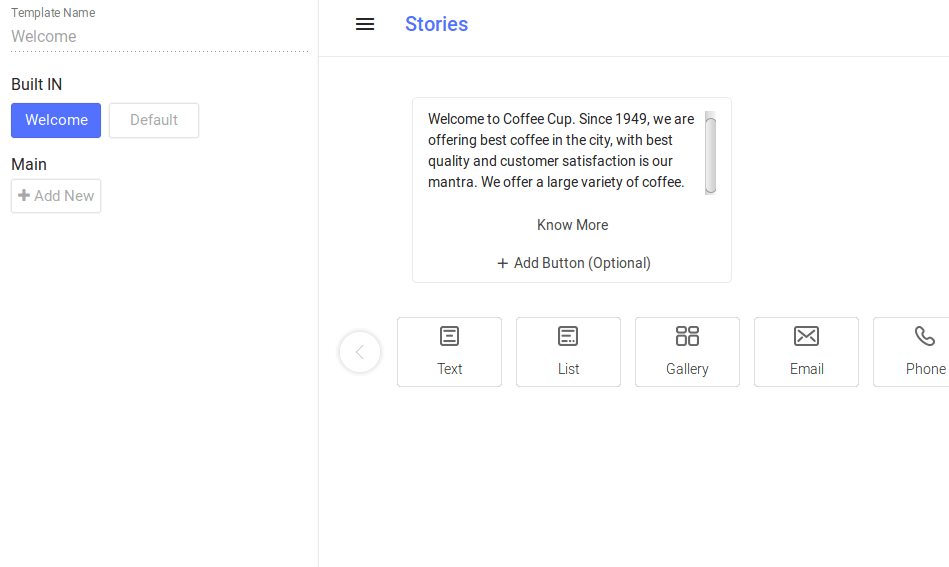Select the Text block icon
The width and height of the screenshot is (949, 567).
450,336
